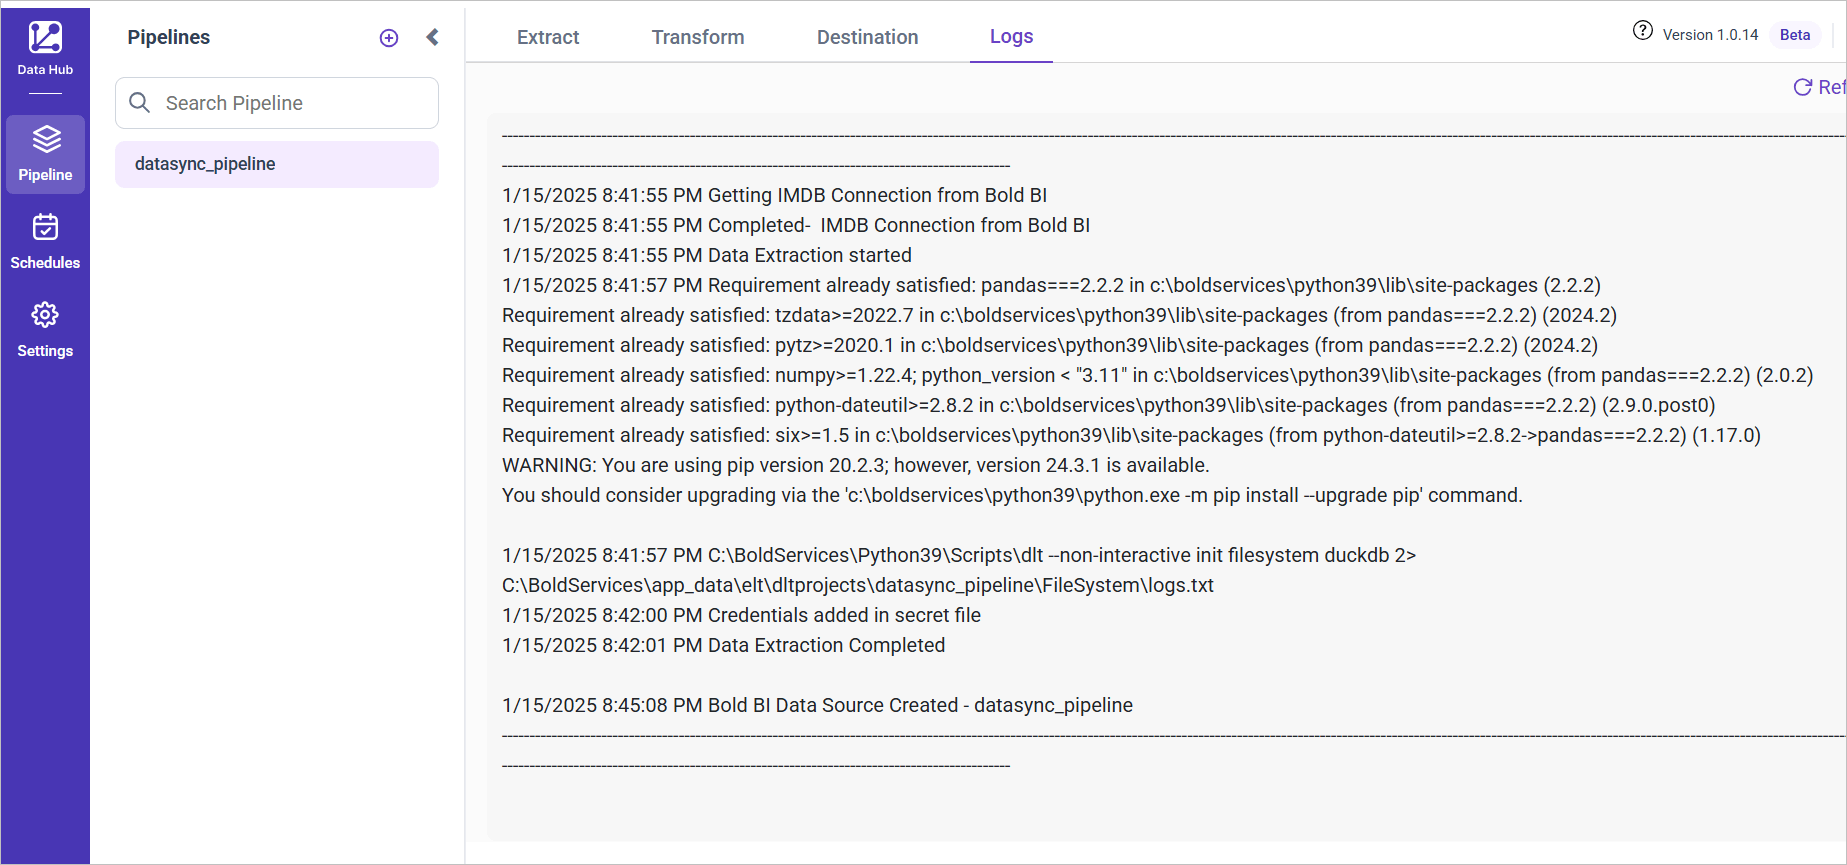Click the Pipelines panel heading
The height and width of the screenshot is (865, 1847).
(x=169, y=37)
